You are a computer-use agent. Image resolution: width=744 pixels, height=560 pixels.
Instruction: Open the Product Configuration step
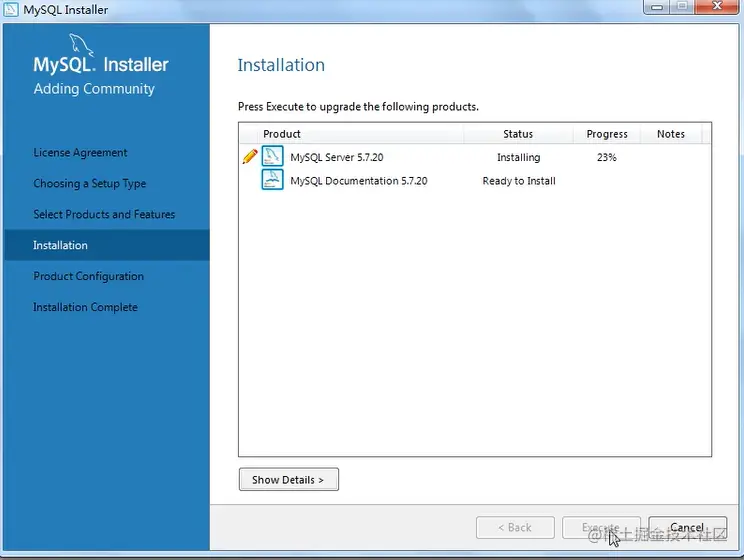coord(88,276)
